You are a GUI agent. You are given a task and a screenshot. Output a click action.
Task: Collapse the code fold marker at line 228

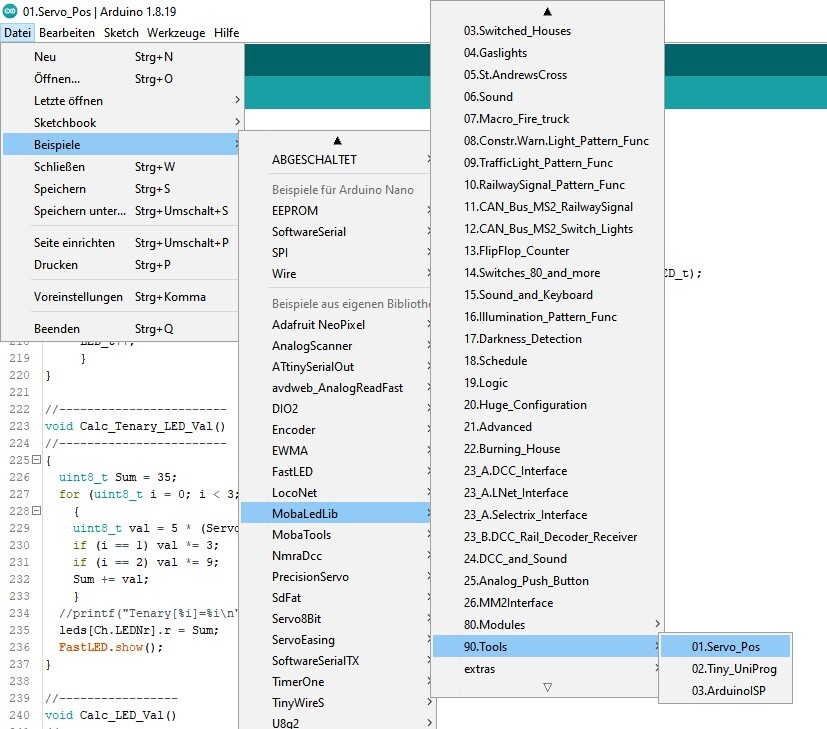36,510
